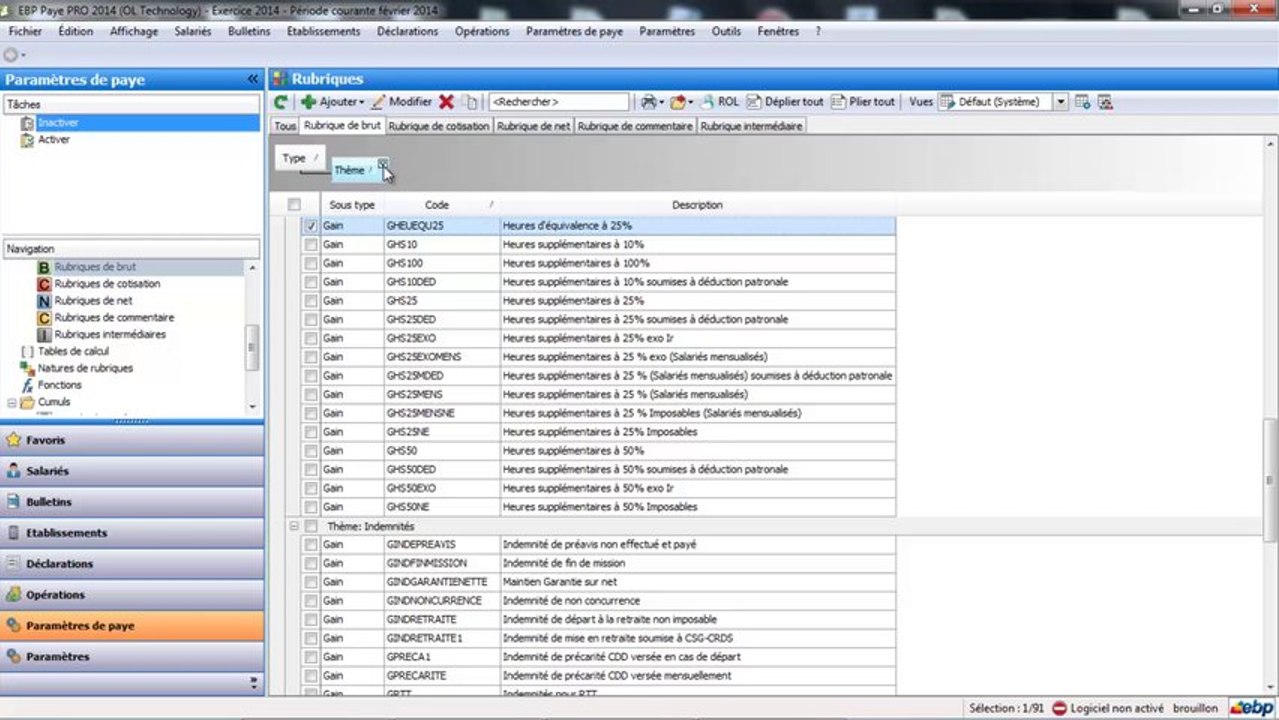This screenshot has width=1279, height=720.
Task: Collapse the Paramètres de paye panel chevron
Action: pyautogui.click(x=253, y=80)
